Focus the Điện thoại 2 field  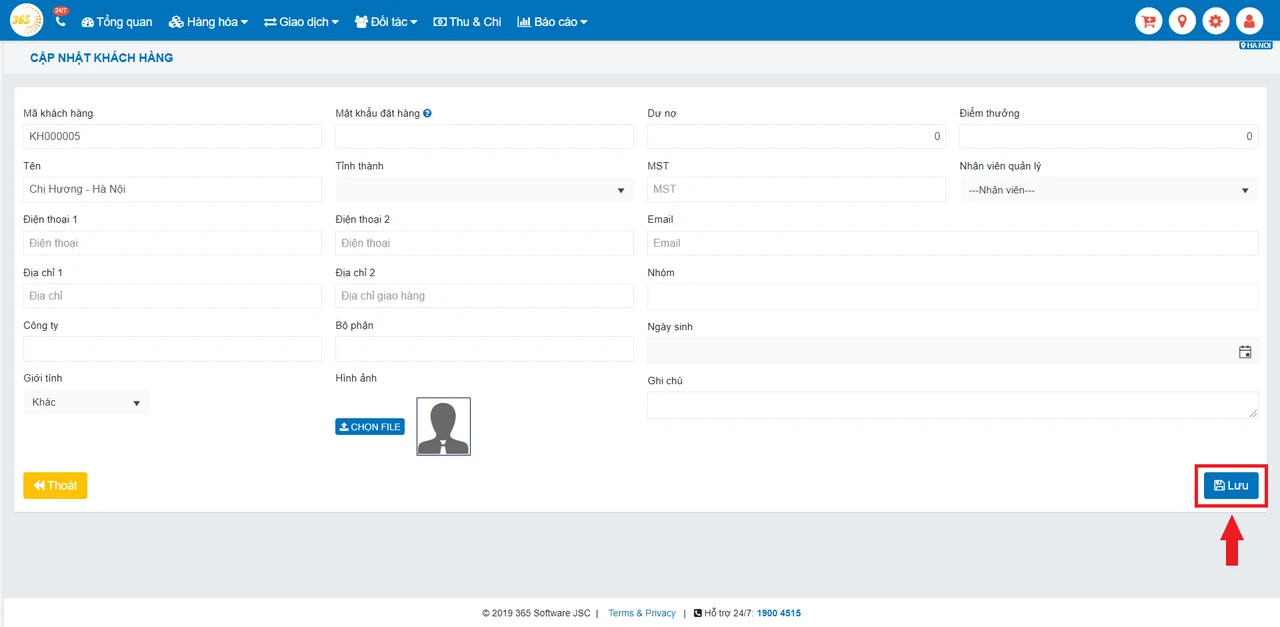[484, 243]
